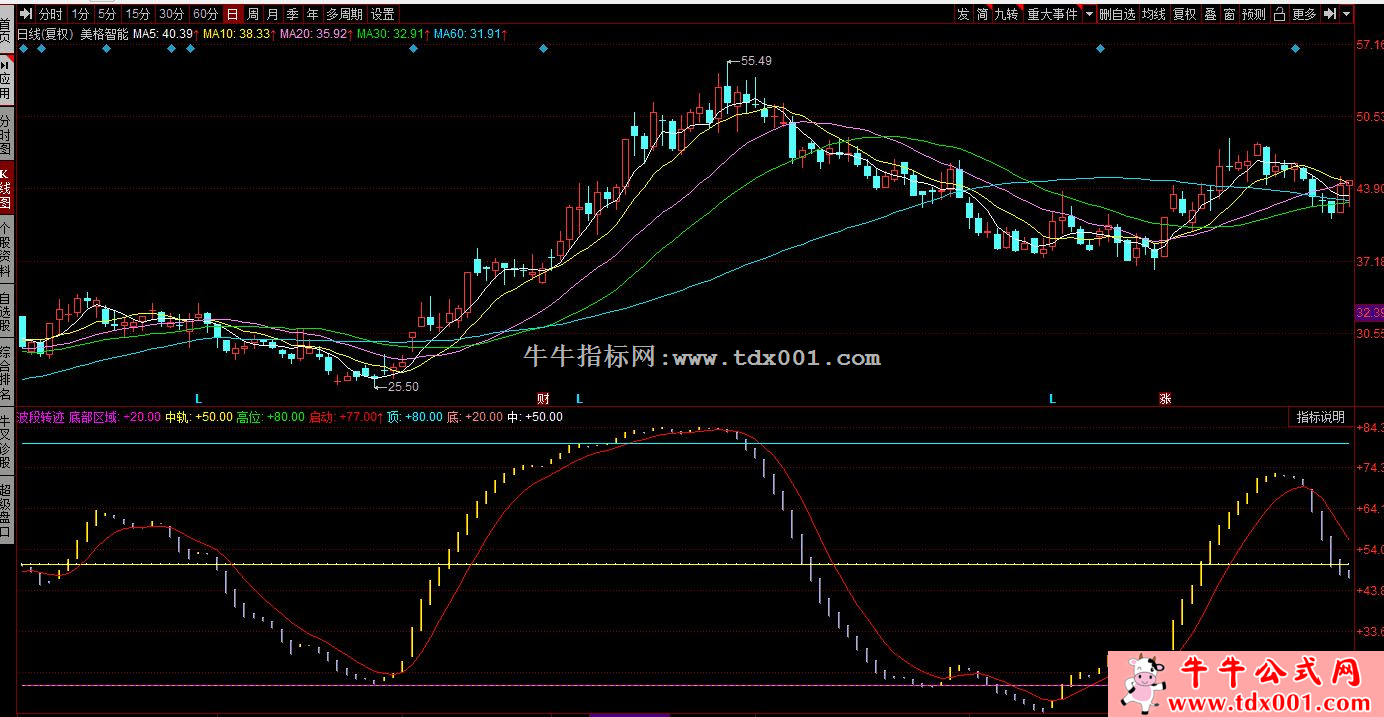Click the 55.49 high price label
Viewport: 1384px width, 717px height.
755,61
